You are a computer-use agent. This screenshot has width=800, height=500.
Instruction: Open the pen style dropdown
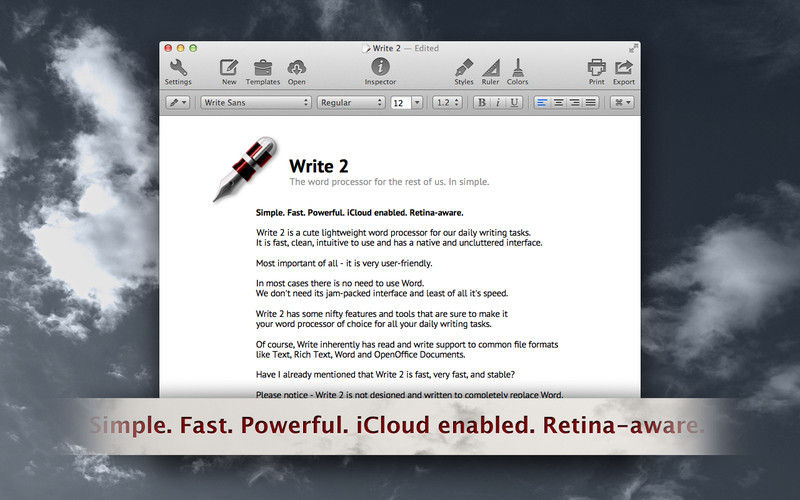coord(178,103)
